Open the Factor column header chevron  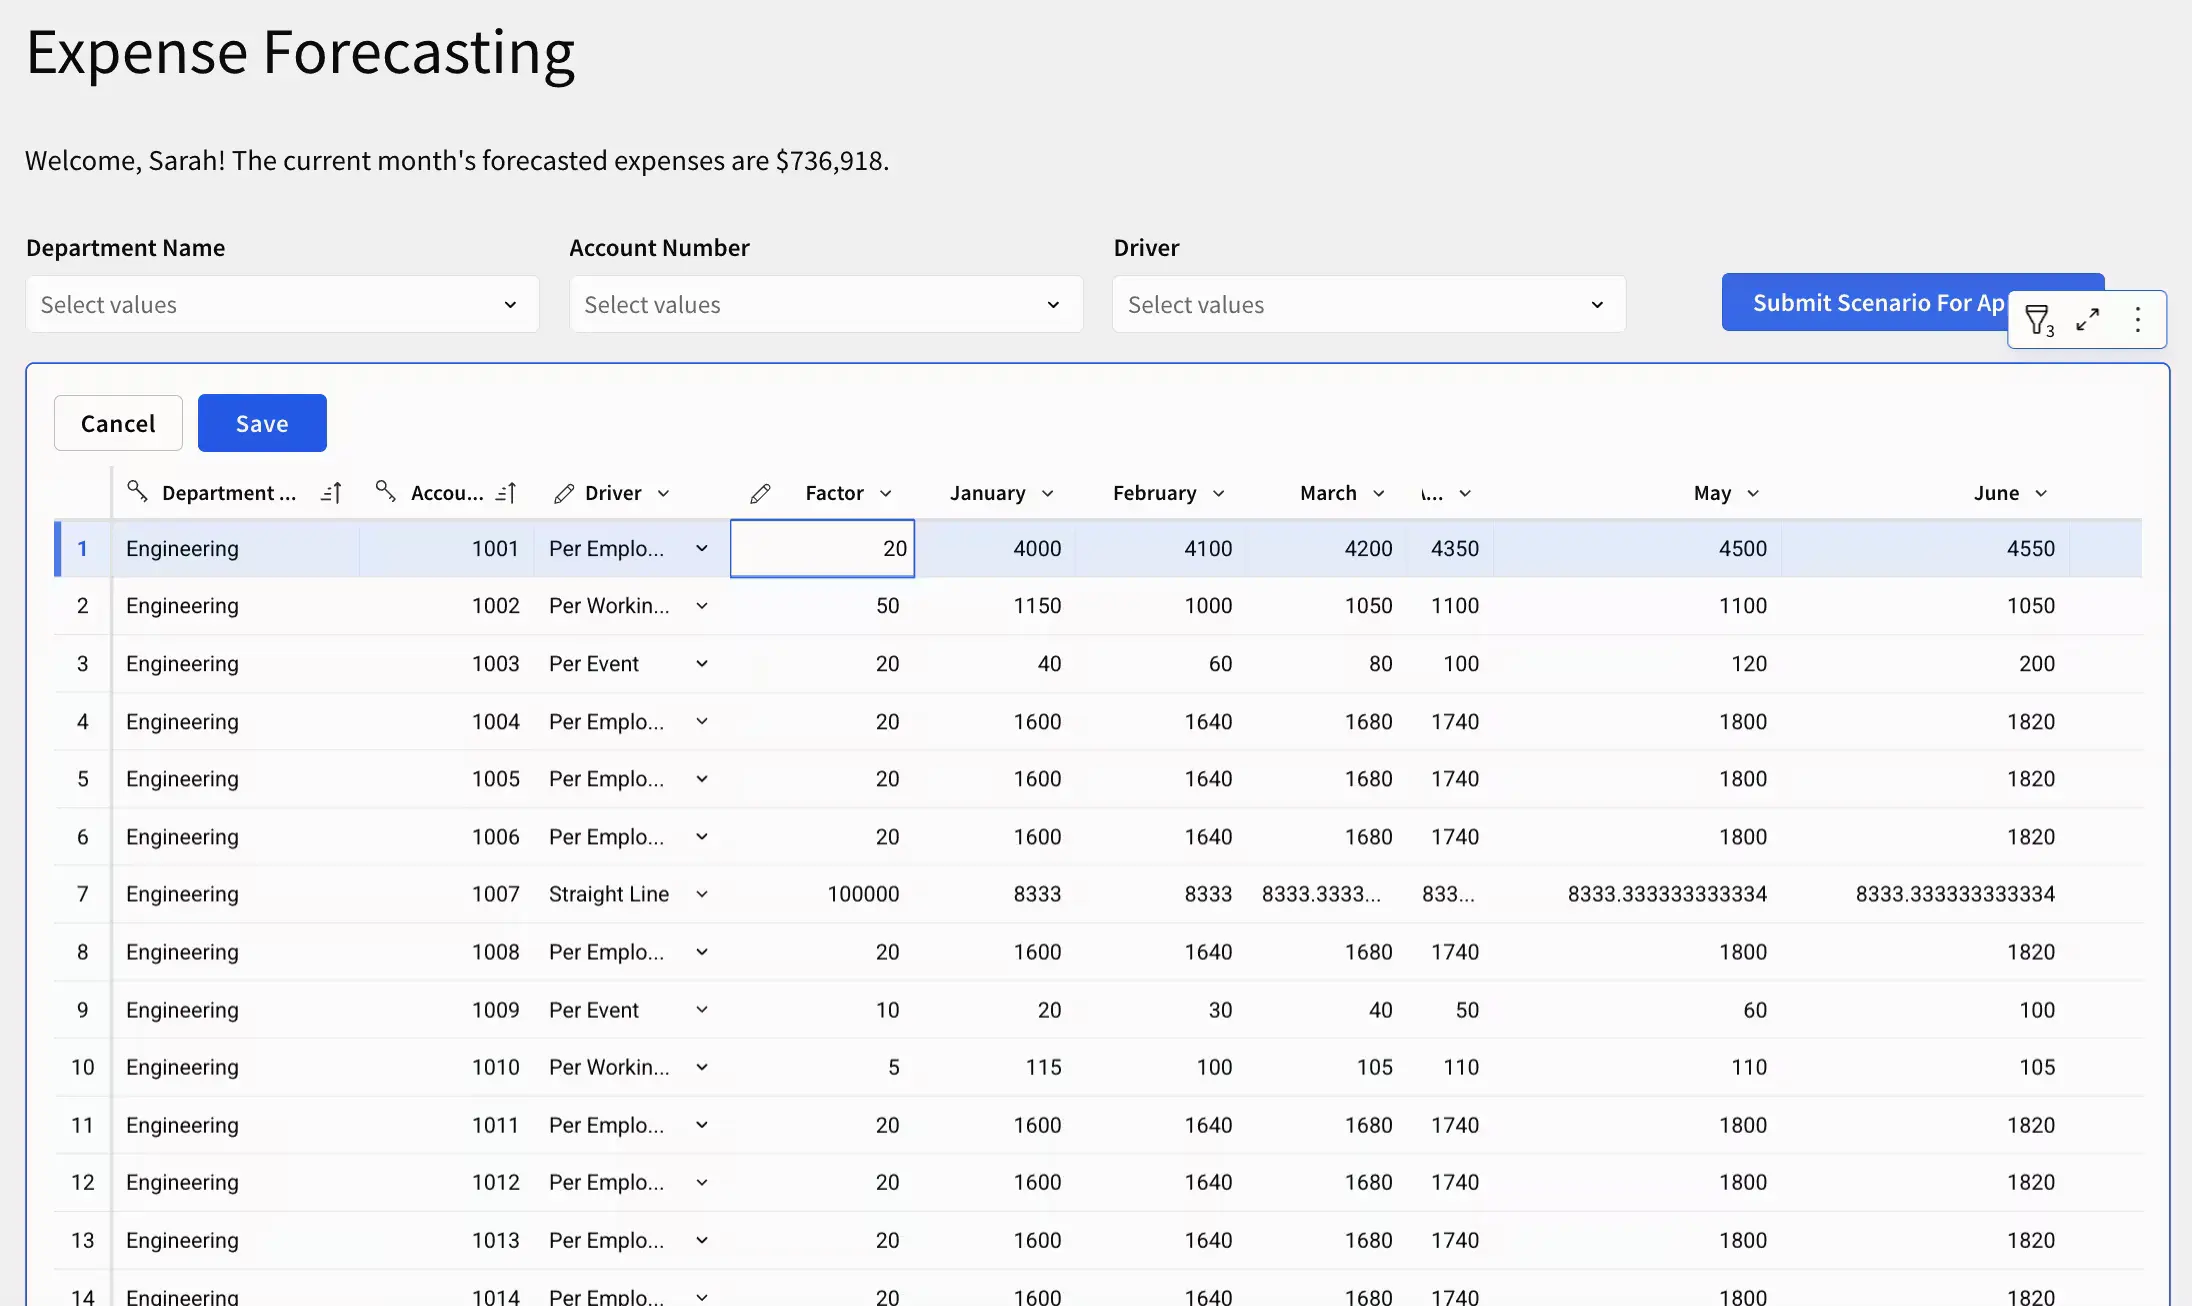coord(886,494)
